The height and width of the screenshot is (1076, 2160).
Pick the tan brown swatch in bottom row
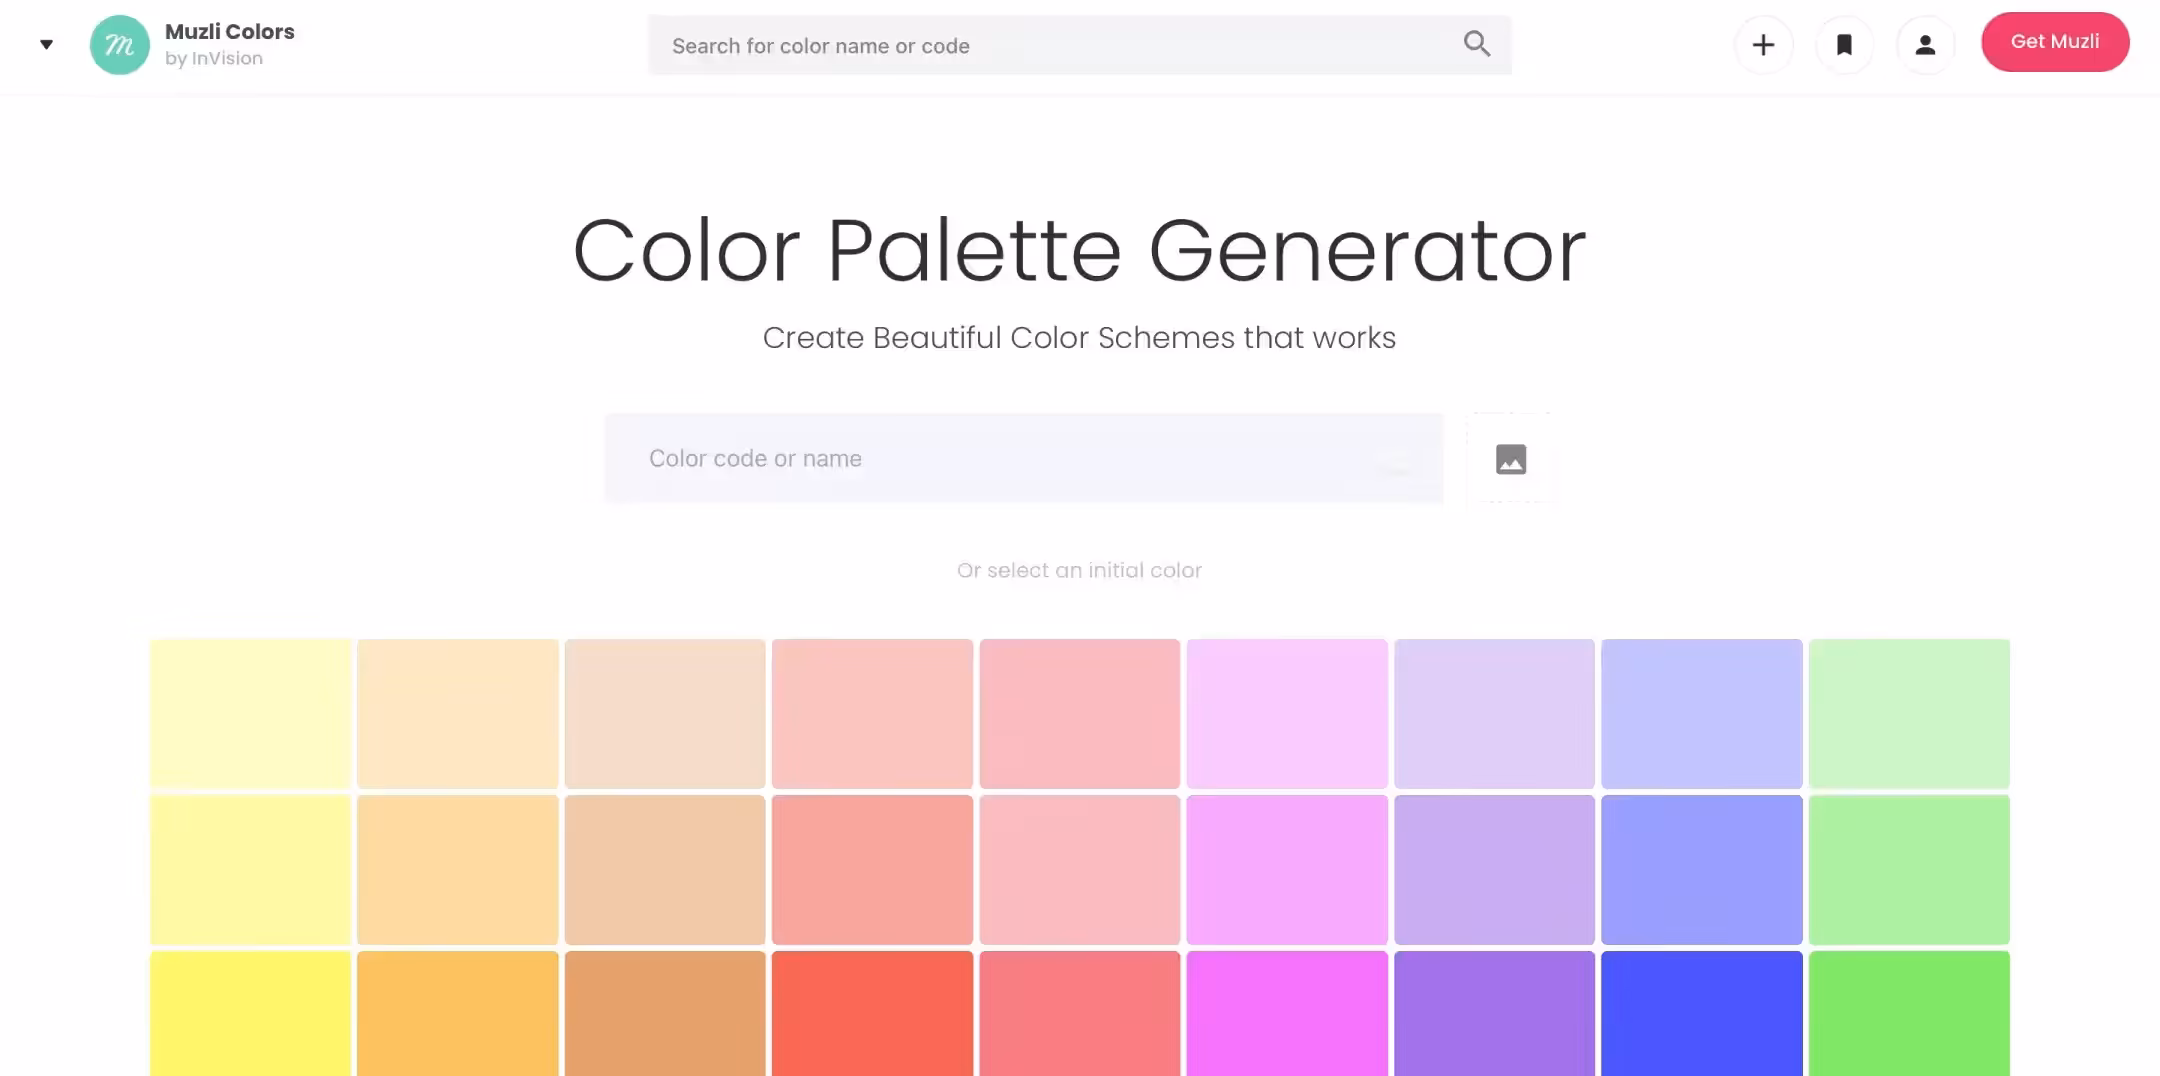click(664, 1012)
